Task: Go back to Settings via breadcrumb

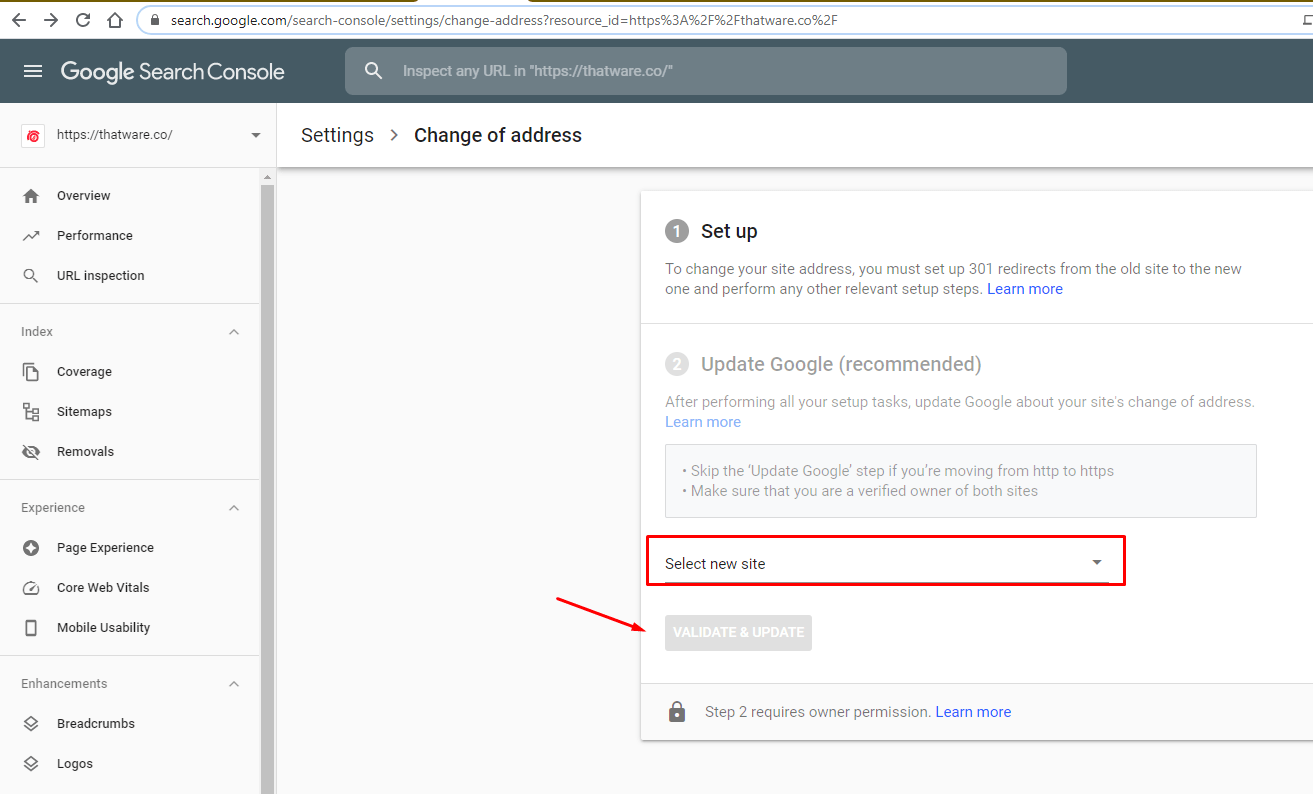Action: 337,135
